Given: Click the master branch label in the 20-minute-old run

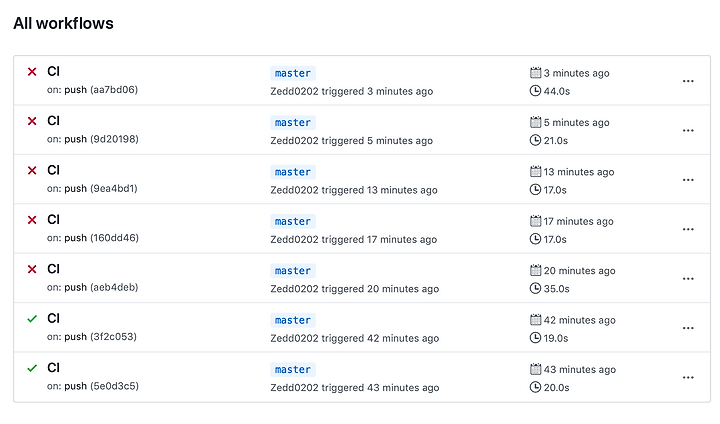Looking at the screenshot, I should pos(292,271).
